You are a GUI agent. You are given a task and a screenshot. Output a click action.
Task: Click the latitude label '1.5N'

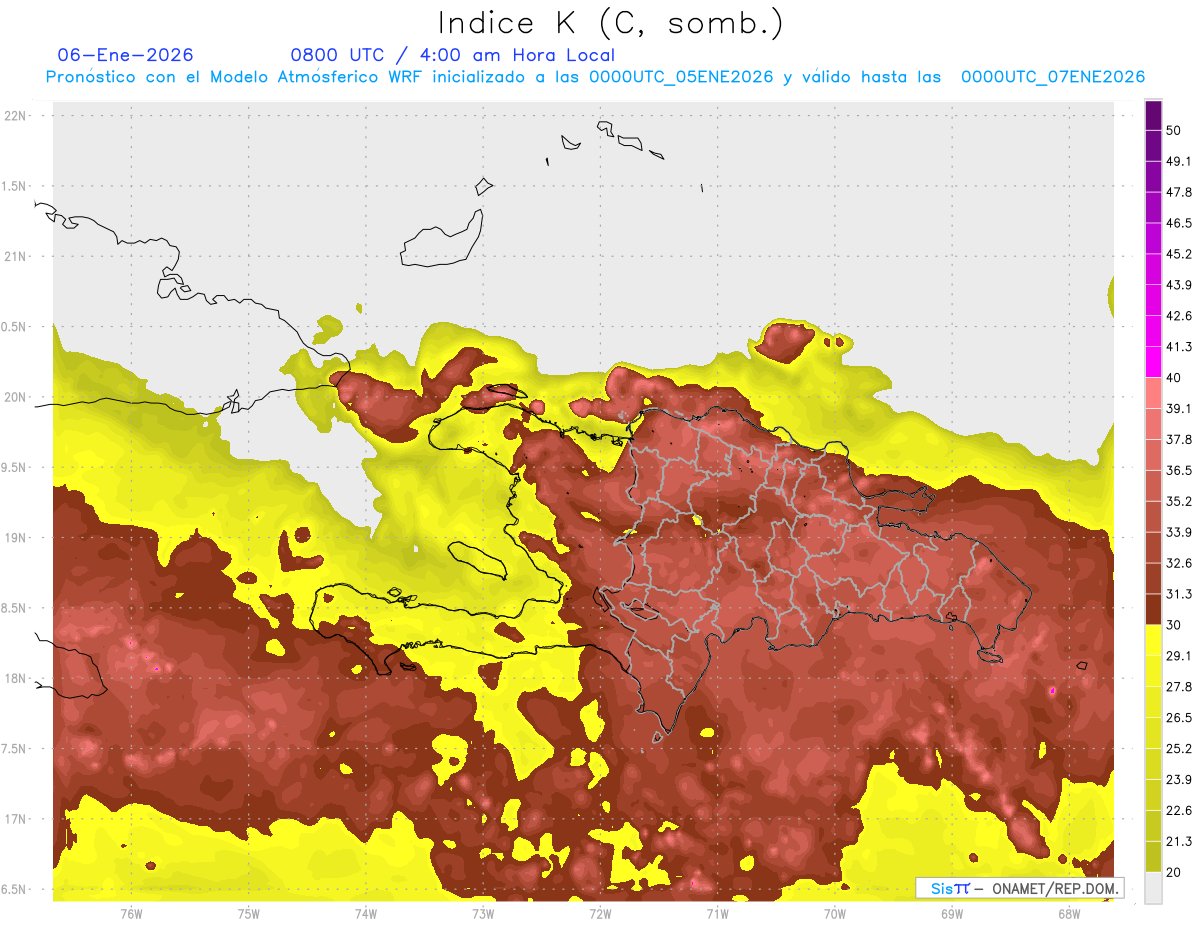[x=15, y=186]
